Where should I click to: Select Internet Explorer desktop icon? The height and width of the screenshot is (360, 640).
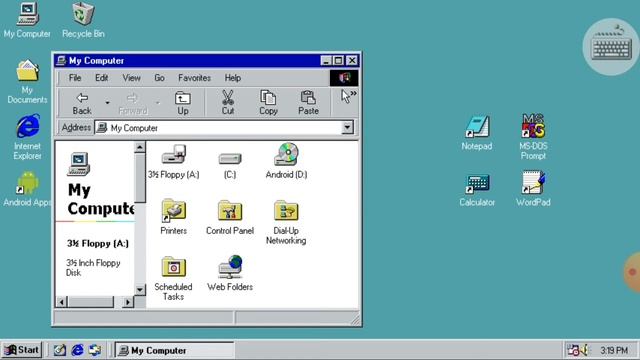27,138
